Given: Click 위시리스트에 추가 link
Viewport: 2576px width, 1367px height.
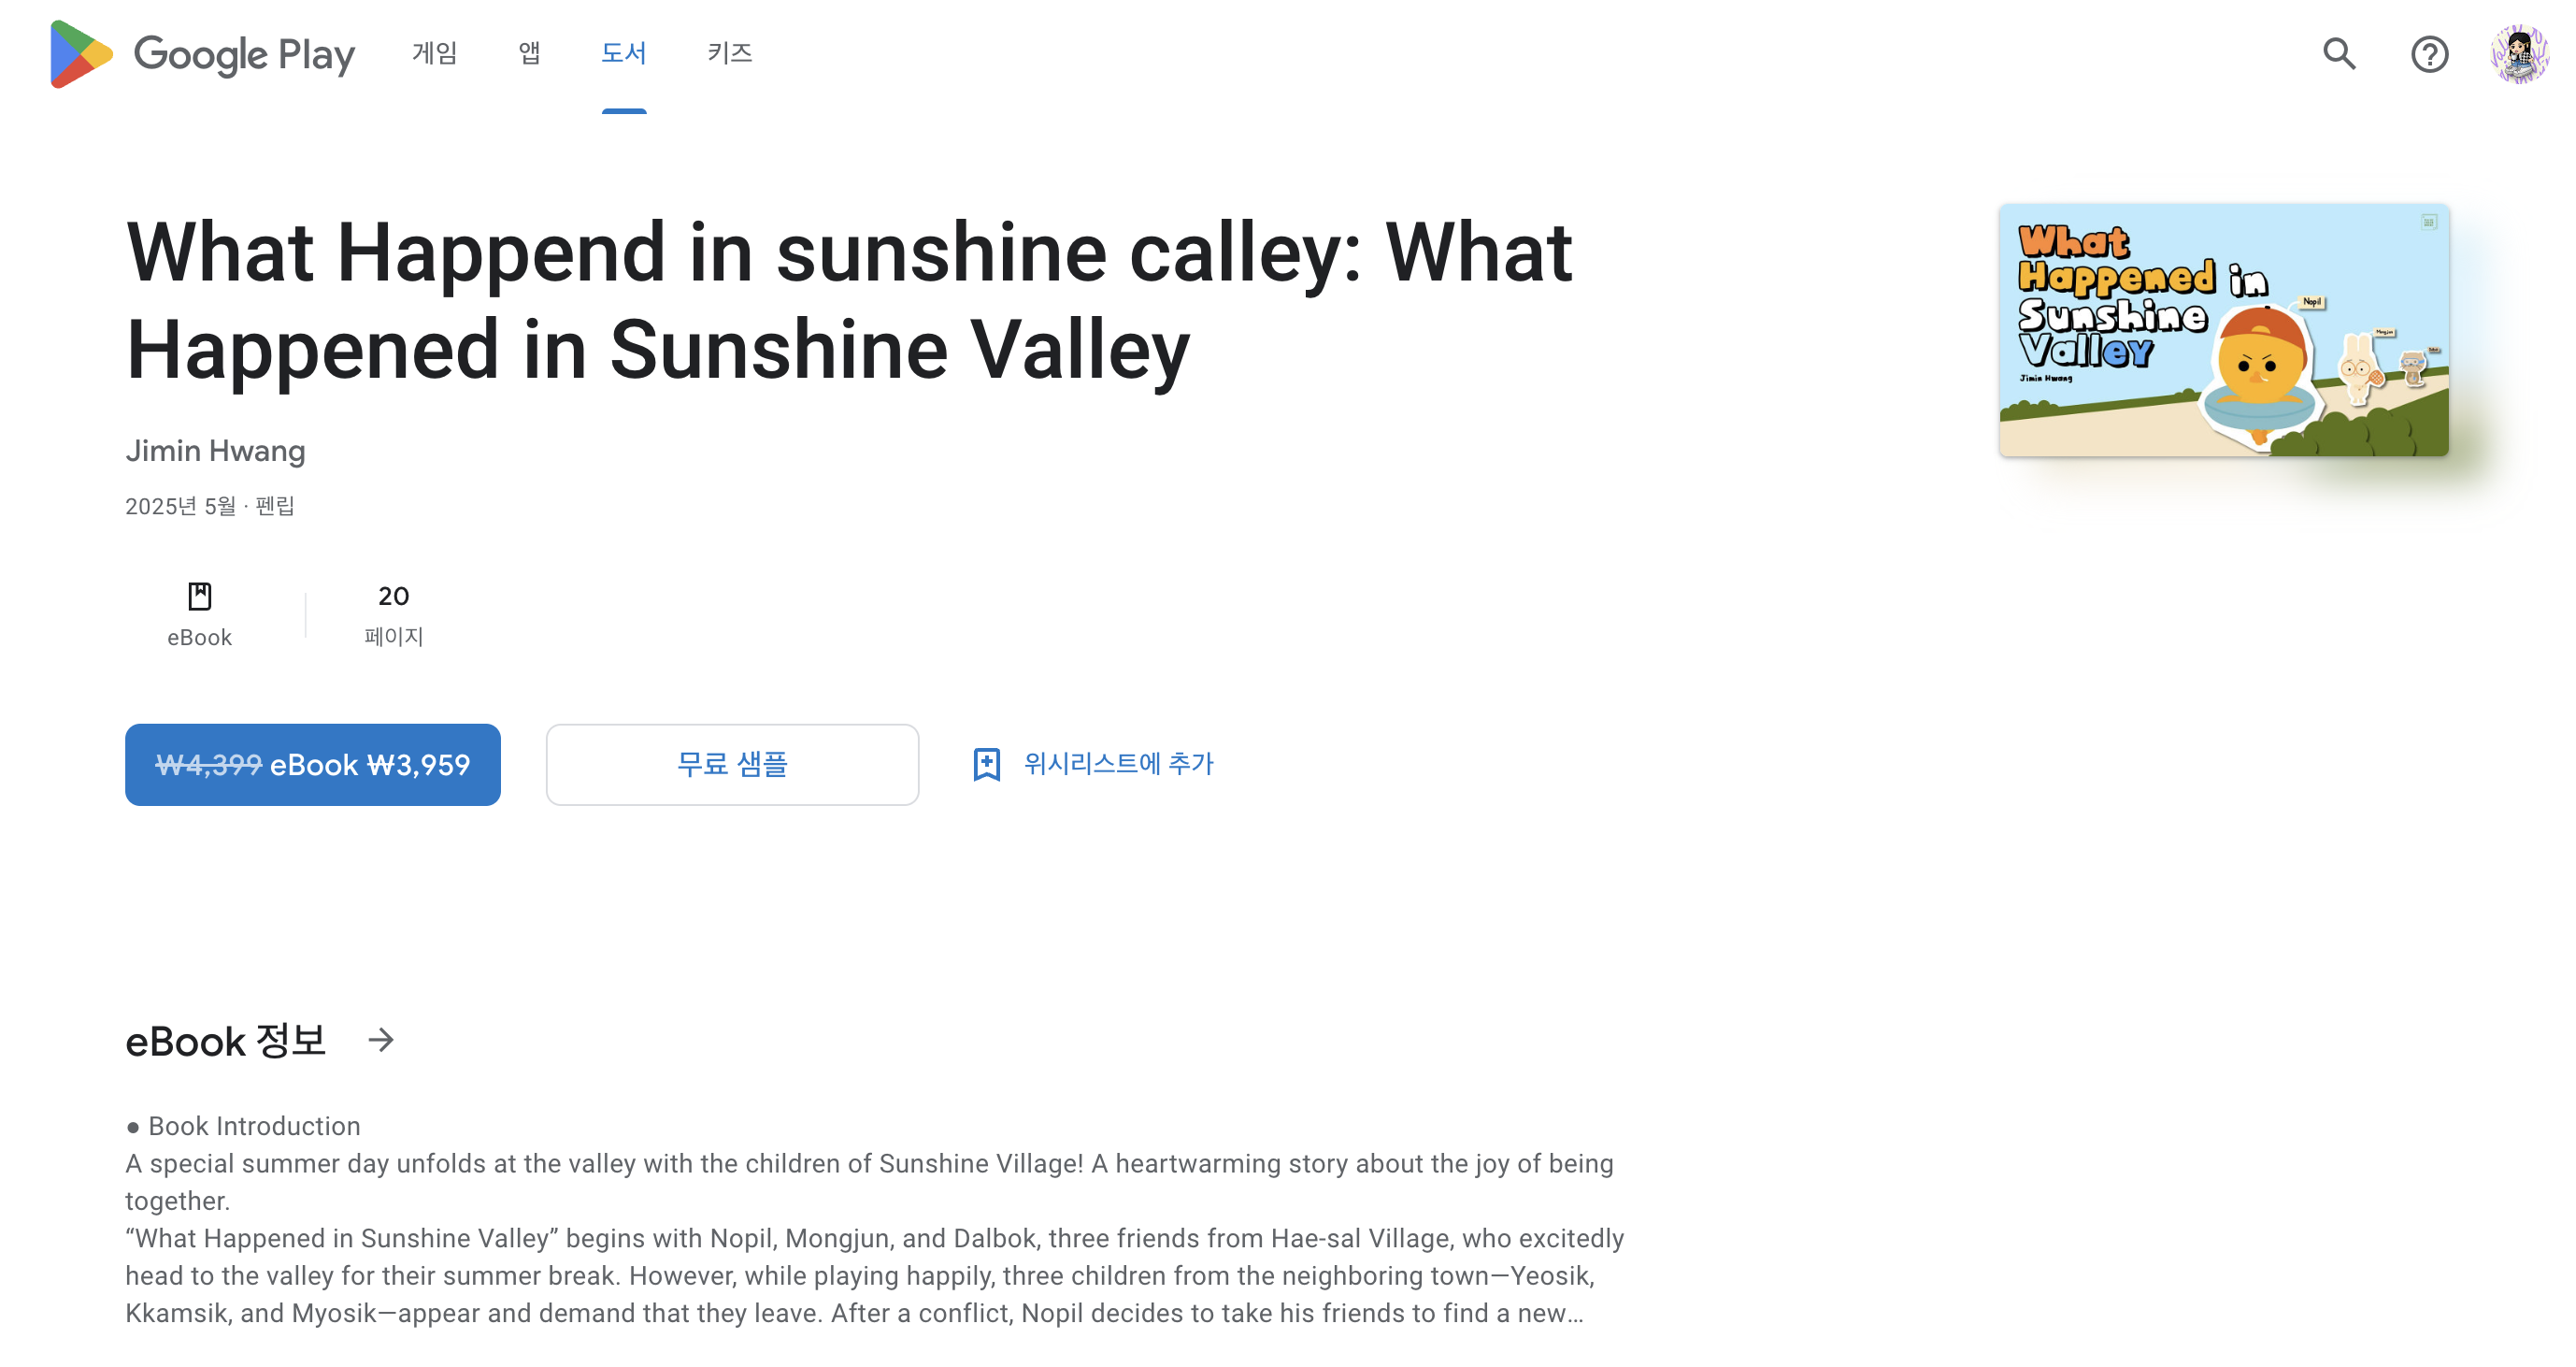Looking at the screenshot, I should 1118,764.
